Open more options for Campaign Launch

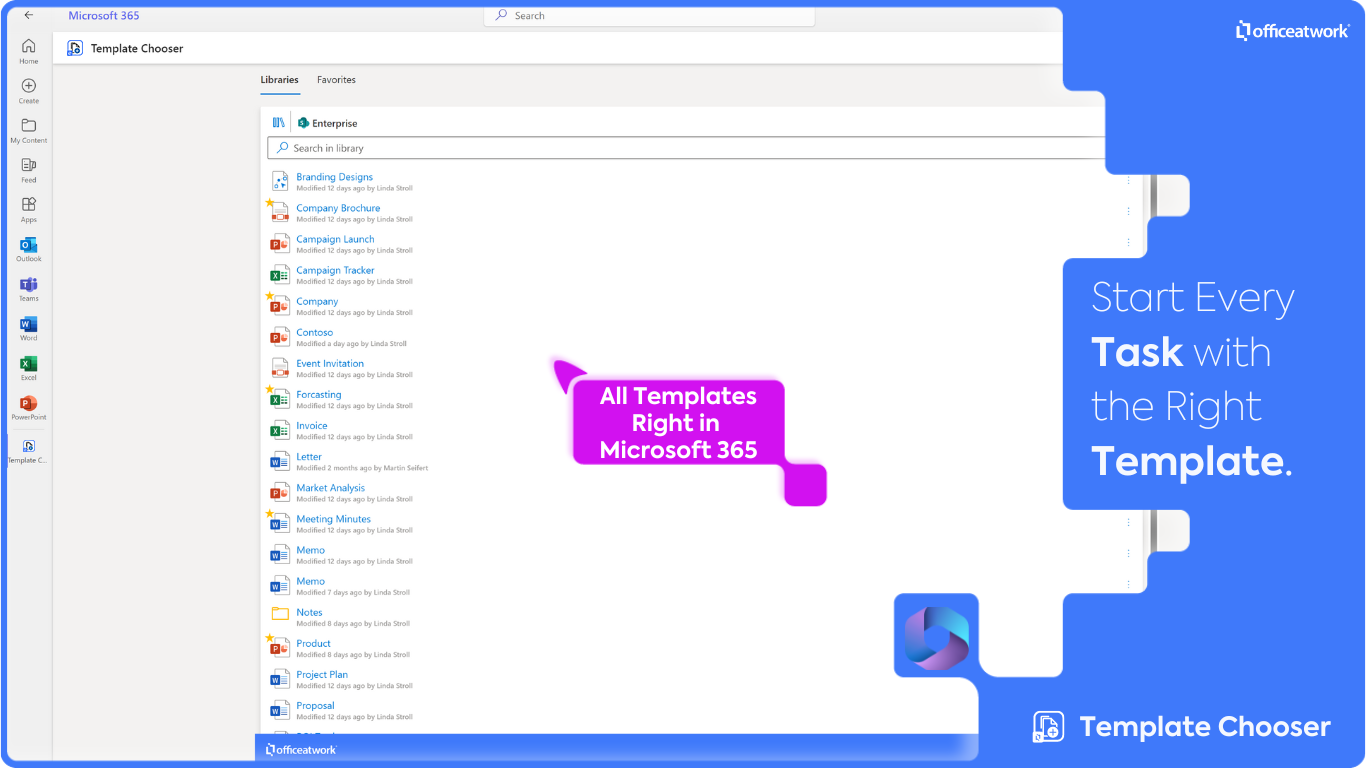tap(1129, 242)
